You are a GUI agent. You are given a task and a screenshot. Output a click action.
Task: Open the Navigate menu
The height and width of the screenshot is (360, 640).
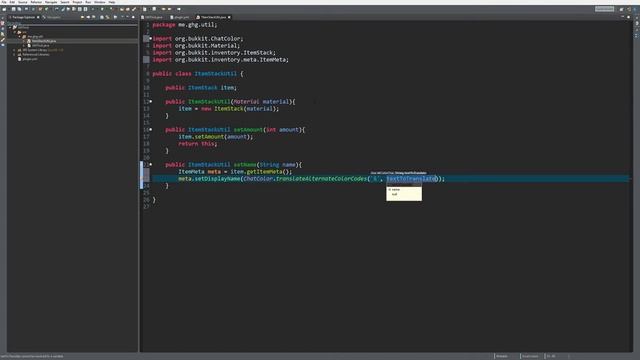click(51, 2)
